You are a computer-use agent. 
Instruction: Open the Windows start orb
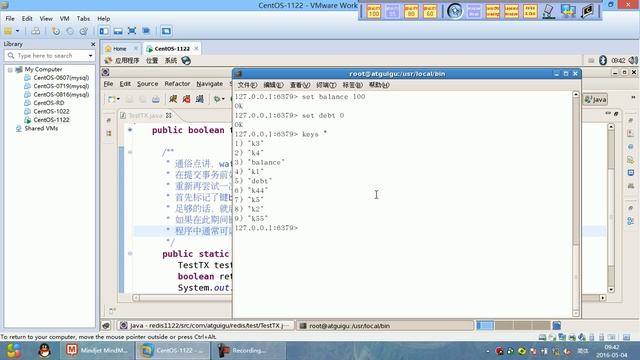pos(14,351)
